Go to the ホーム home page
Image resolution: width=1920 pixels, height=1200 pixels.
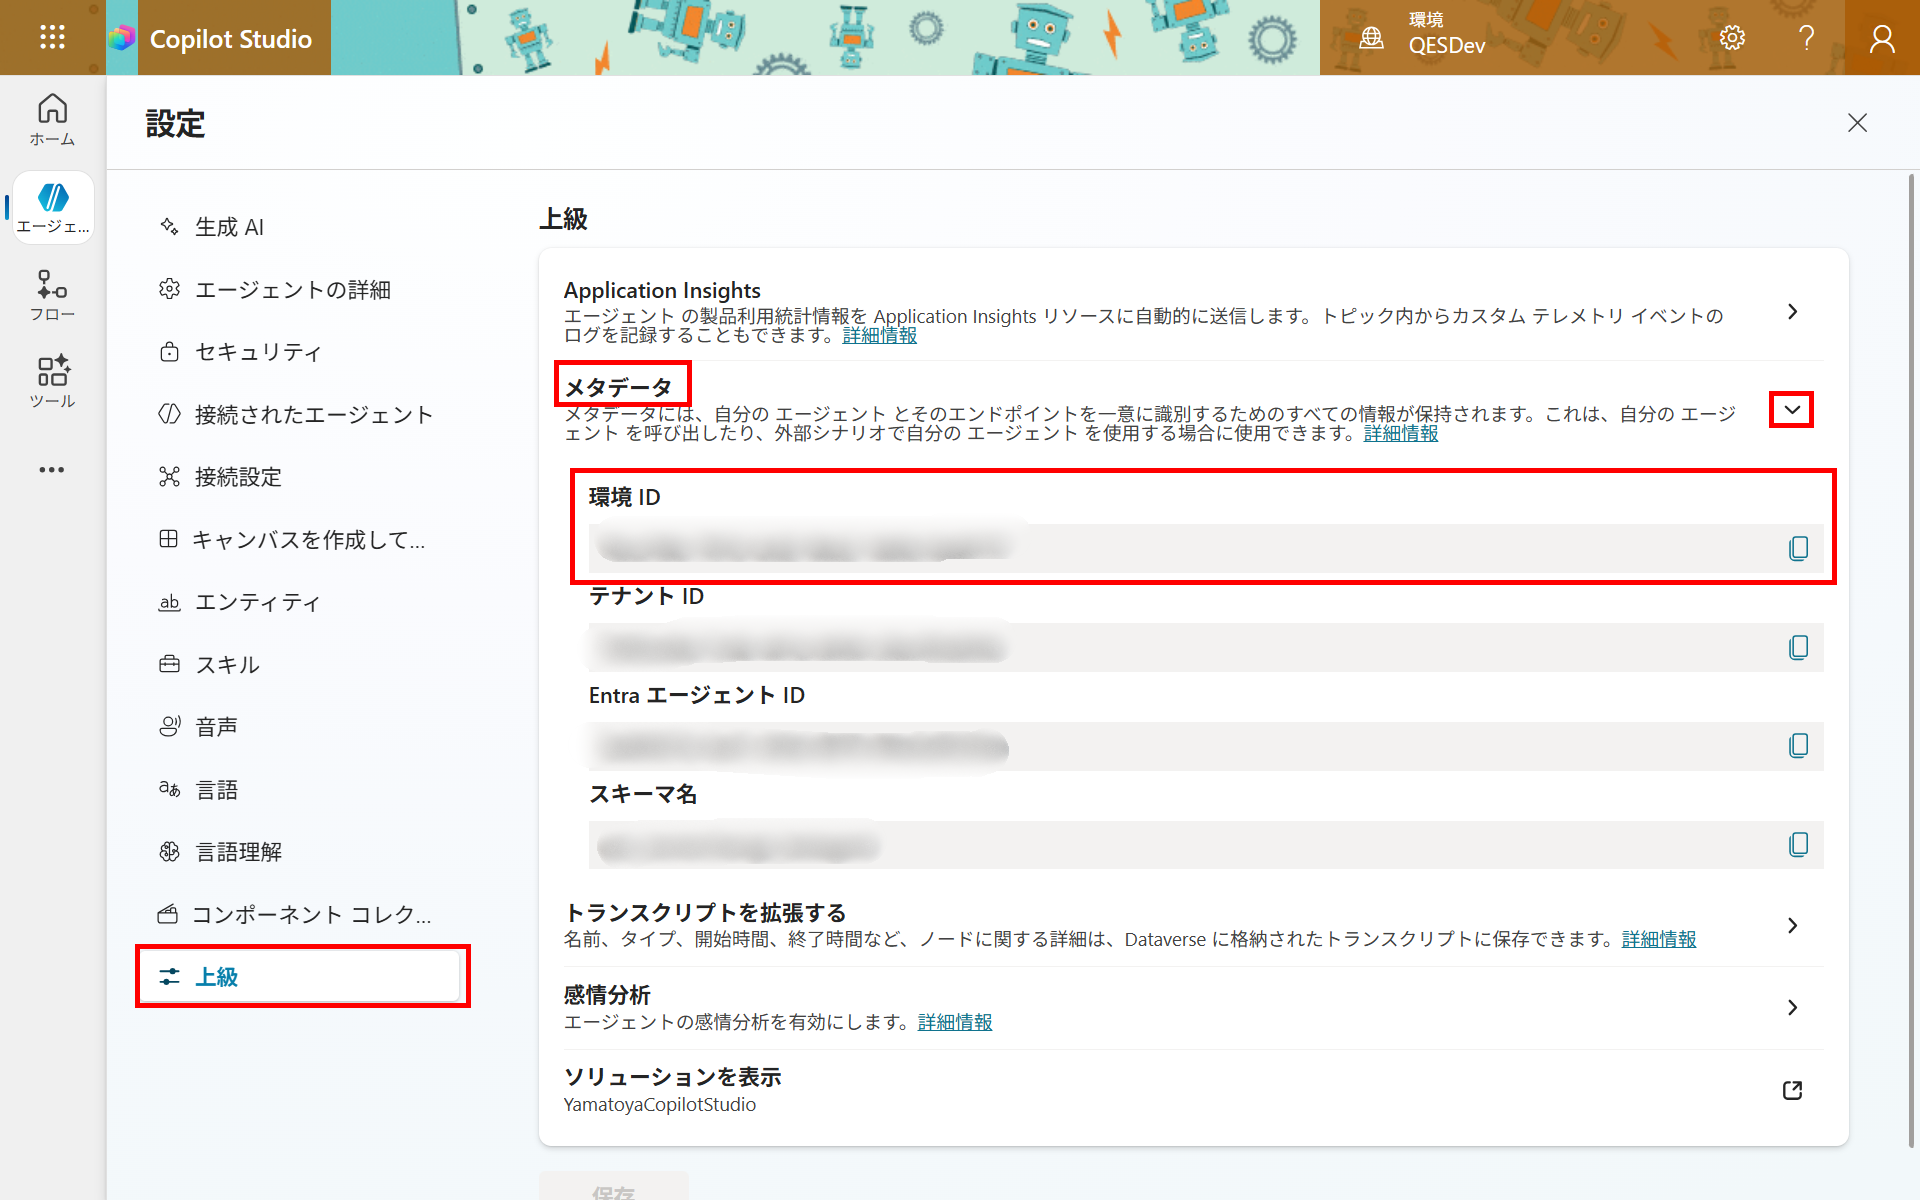[x=52, y=120]
